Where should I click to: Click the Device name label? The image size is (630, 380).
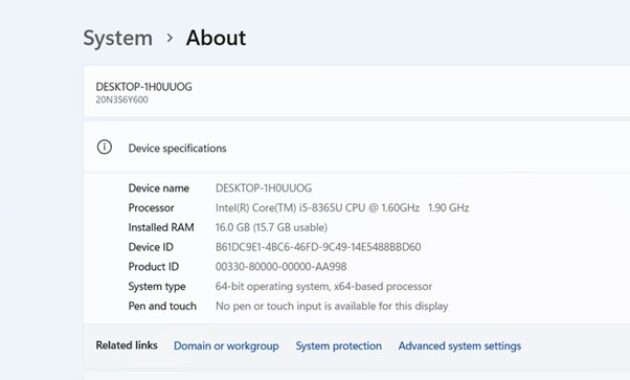point(159,188)
